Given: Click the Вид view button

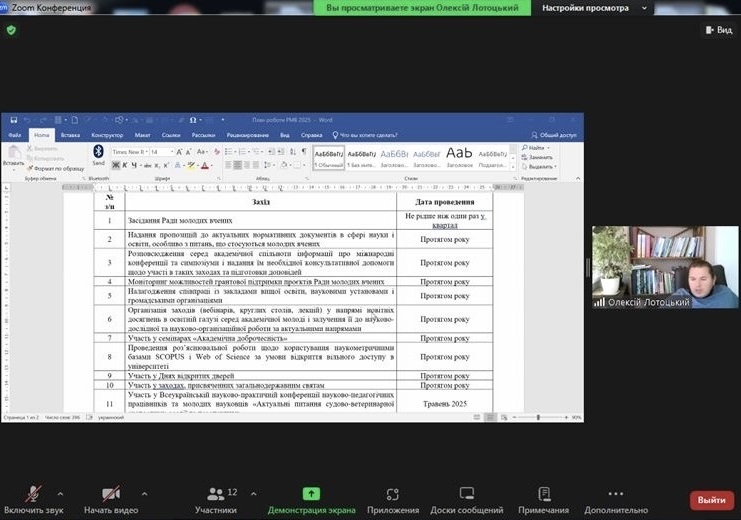Looking at the screenshot, I should point(718,30).
